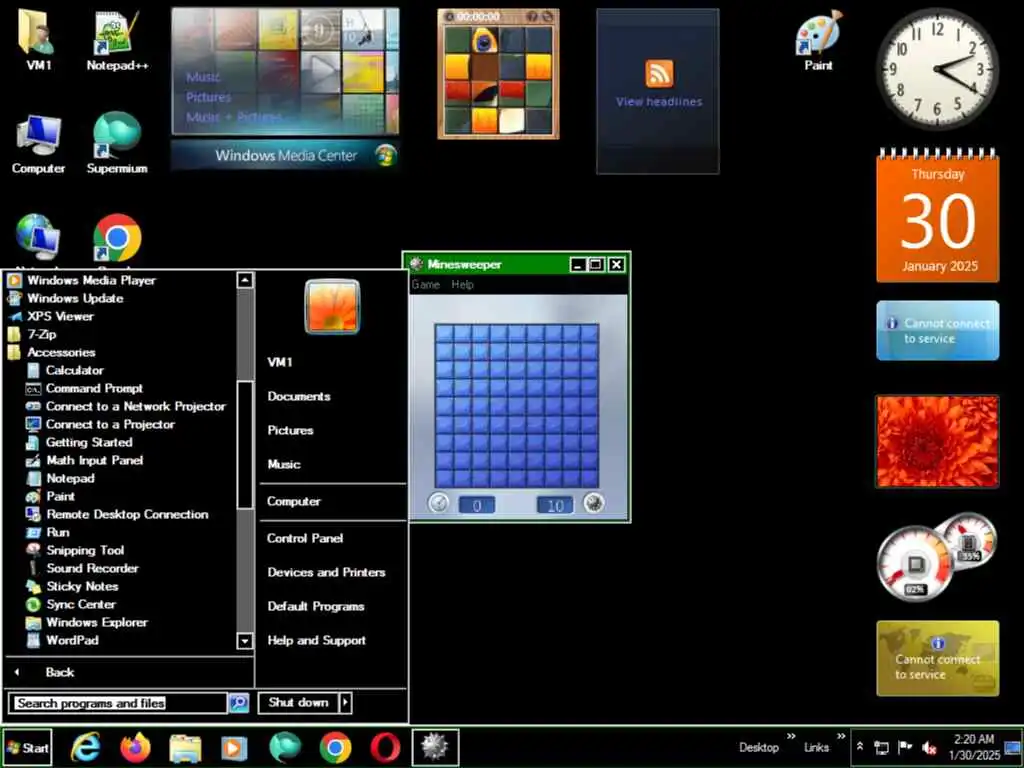The image size is (1024, 768).
Task: Click Pictures in Windows Media Center gadget
Action: (x=208, y=97)
